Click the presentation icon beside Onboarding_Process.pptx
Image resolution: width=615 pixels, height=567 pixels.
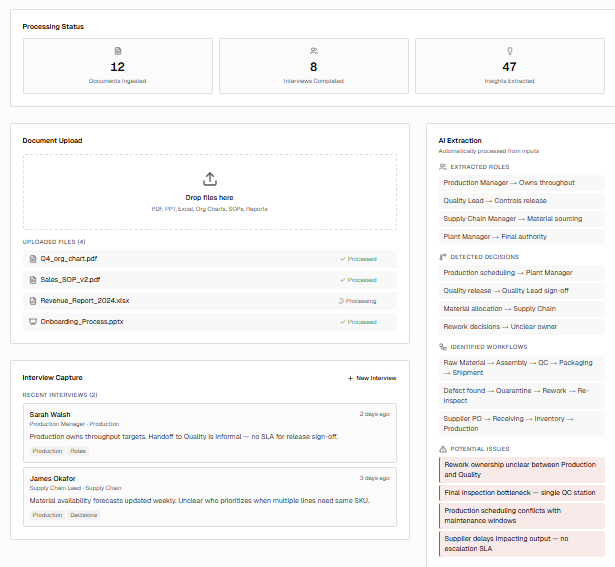tap(33, 322)
